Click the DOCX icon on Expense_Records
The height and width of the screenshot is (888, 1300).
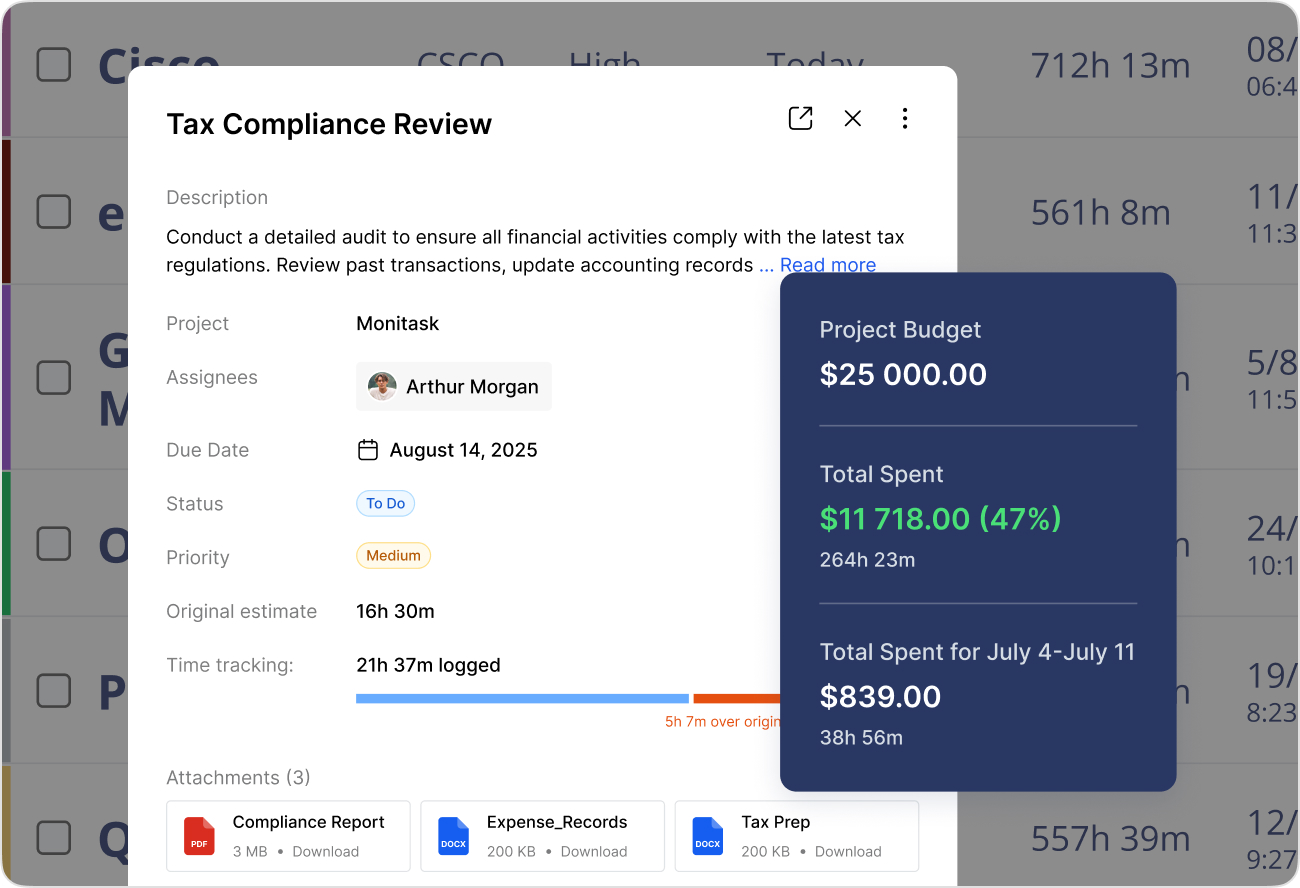coord(453,836)
